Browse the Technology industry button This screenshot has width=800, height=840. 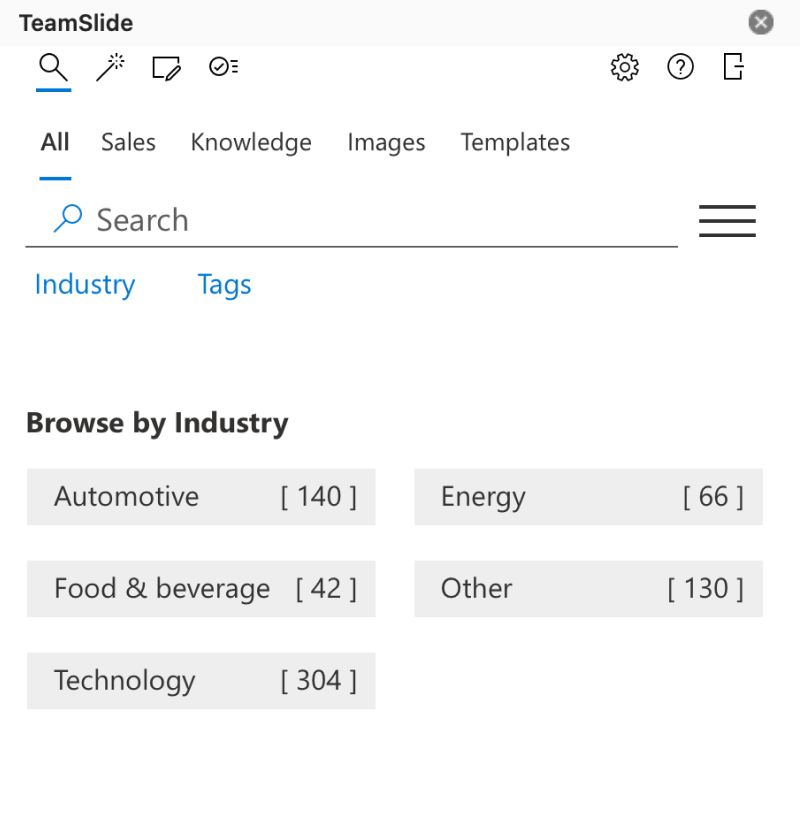201,681
